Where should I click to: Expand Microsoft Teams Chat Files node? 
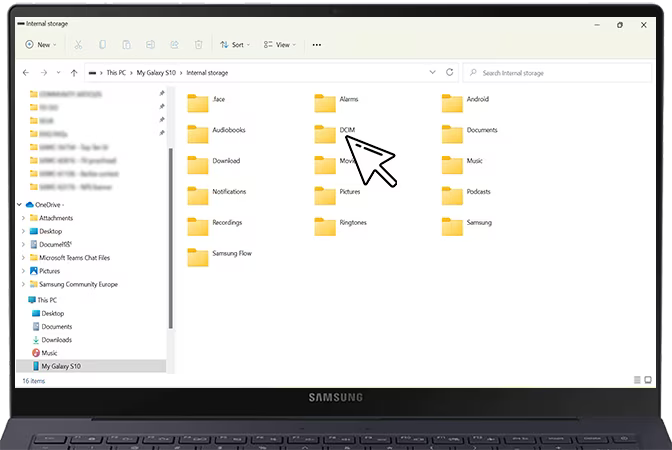23,258
